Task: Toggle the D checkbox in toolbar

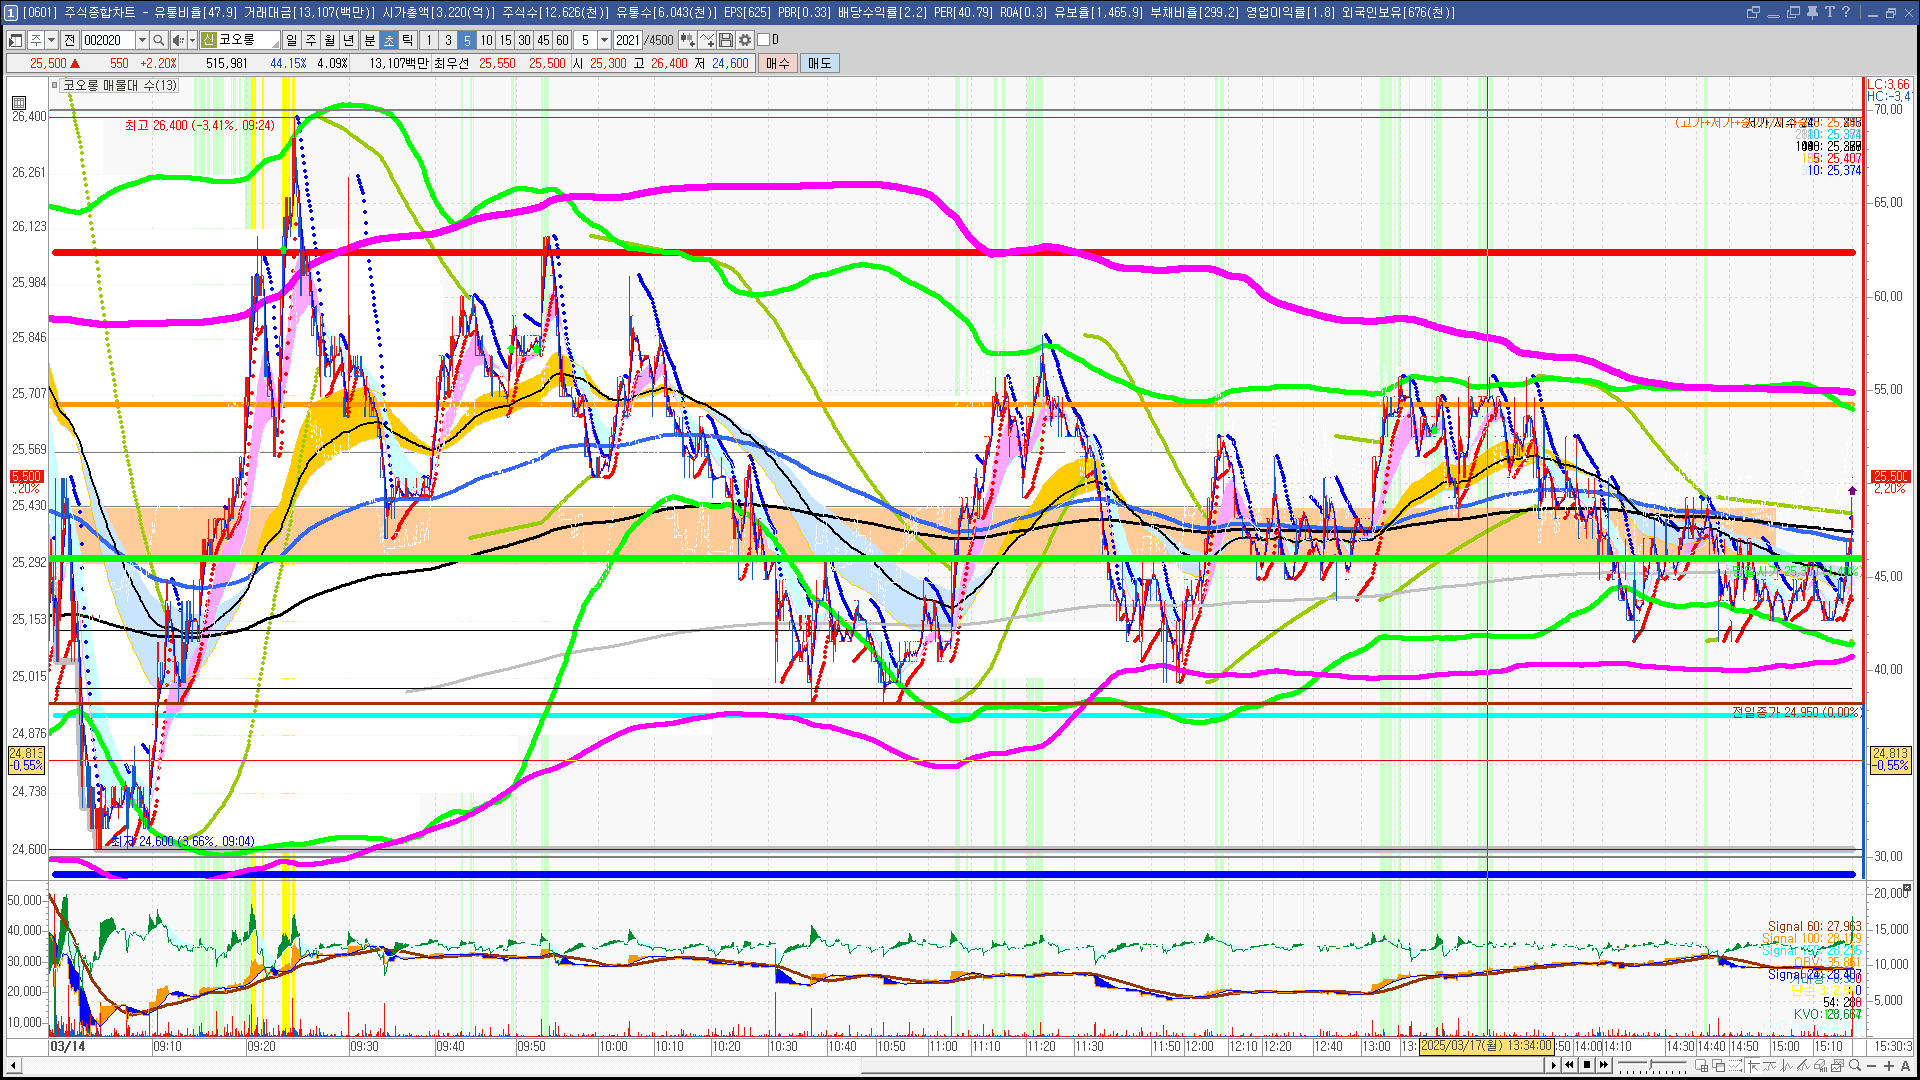Action: click(763, 40)
